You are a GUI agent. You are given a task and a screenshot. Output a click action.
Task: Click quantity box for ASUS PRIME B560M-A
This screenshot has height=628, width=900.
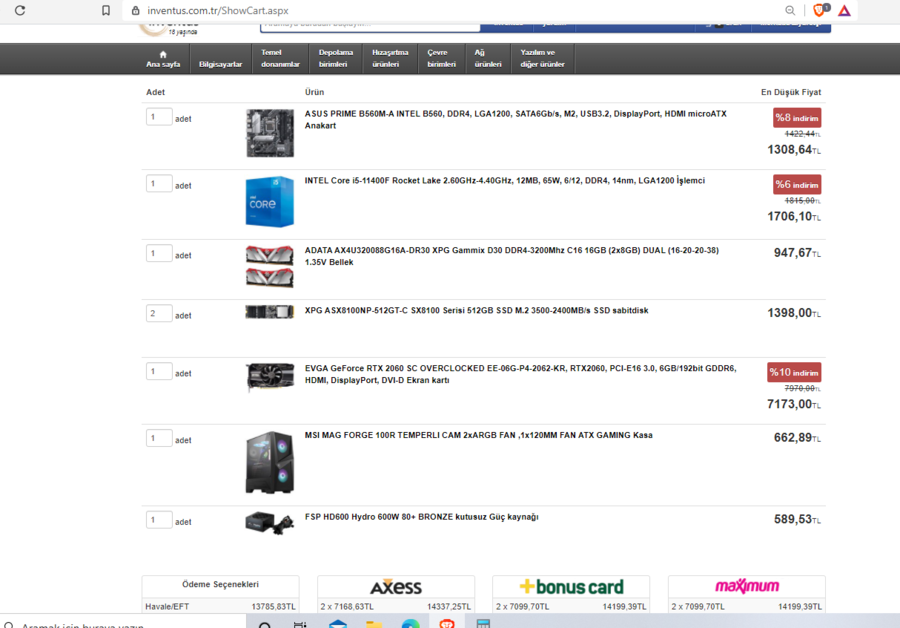(x=159, y=117)
